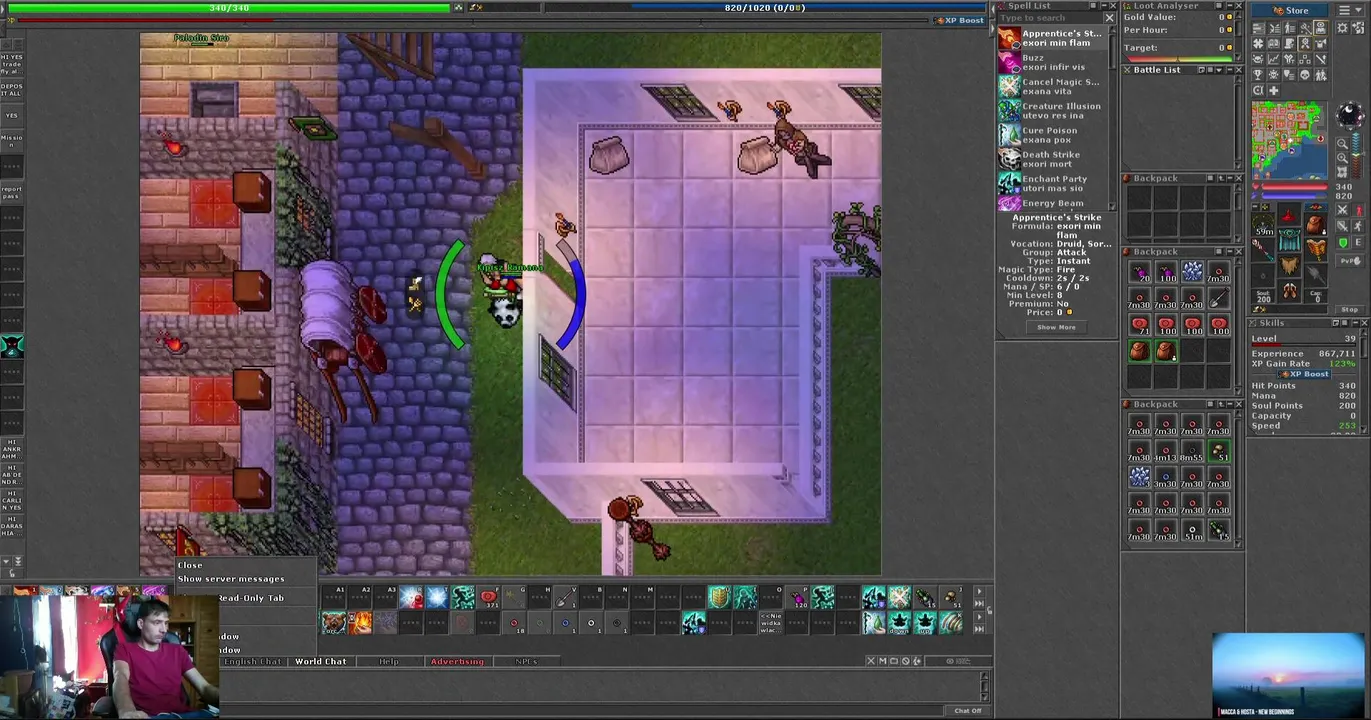Click the town minimap
Viewport: 1371px width, 720px height.
[x=1289, y=140]
